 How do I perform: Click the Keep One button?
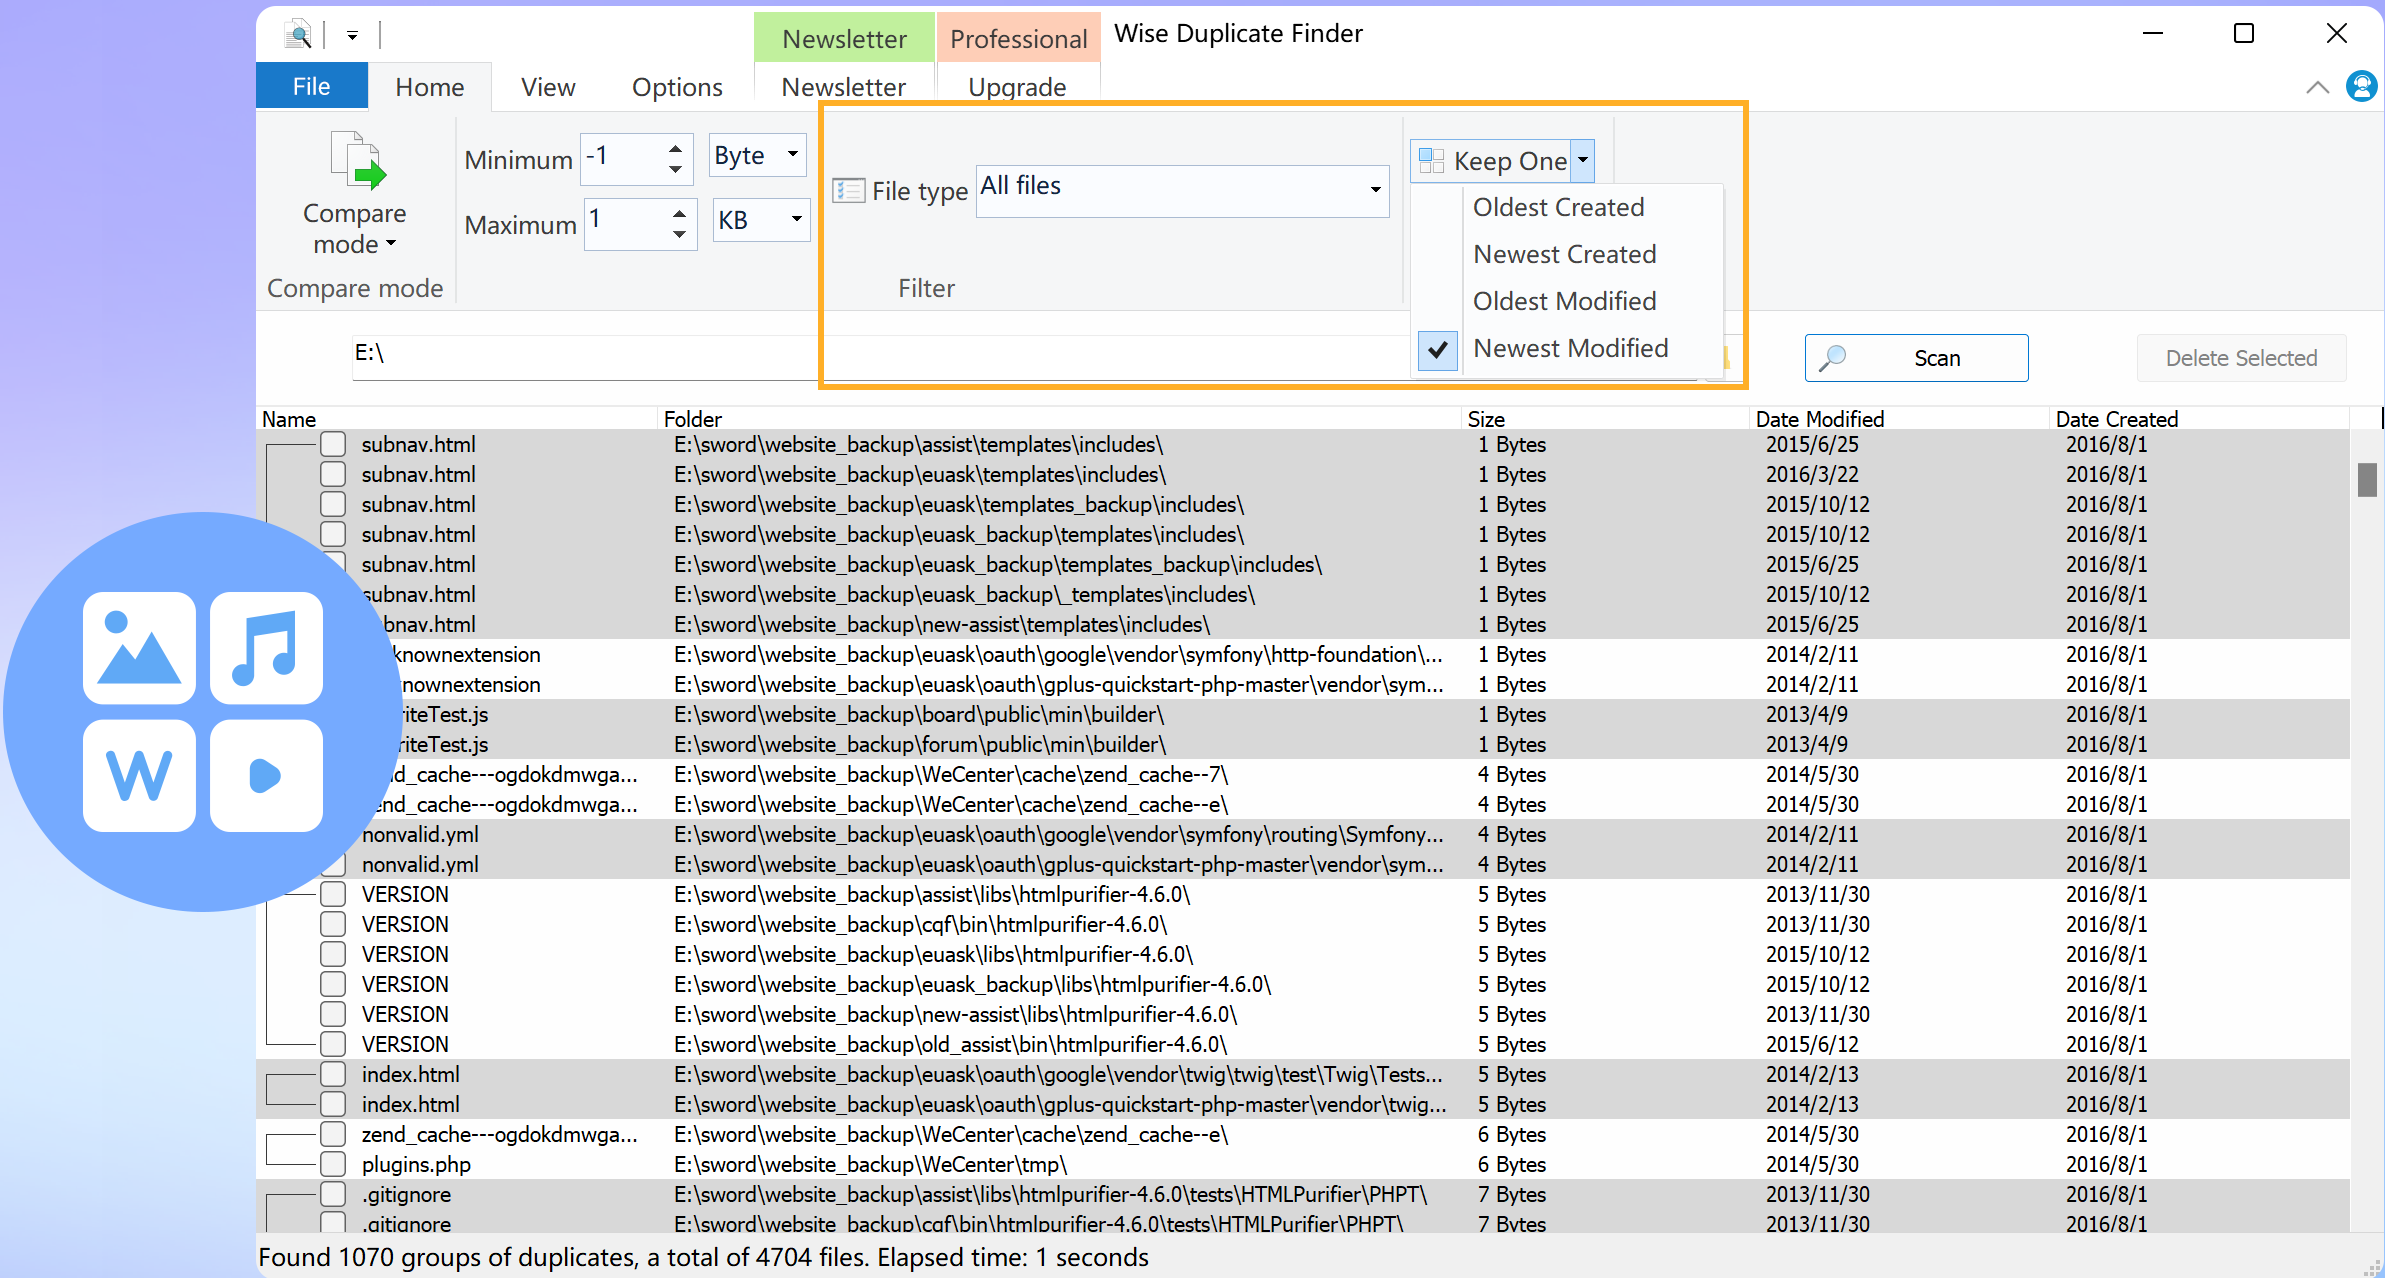tap(1491, 160)
